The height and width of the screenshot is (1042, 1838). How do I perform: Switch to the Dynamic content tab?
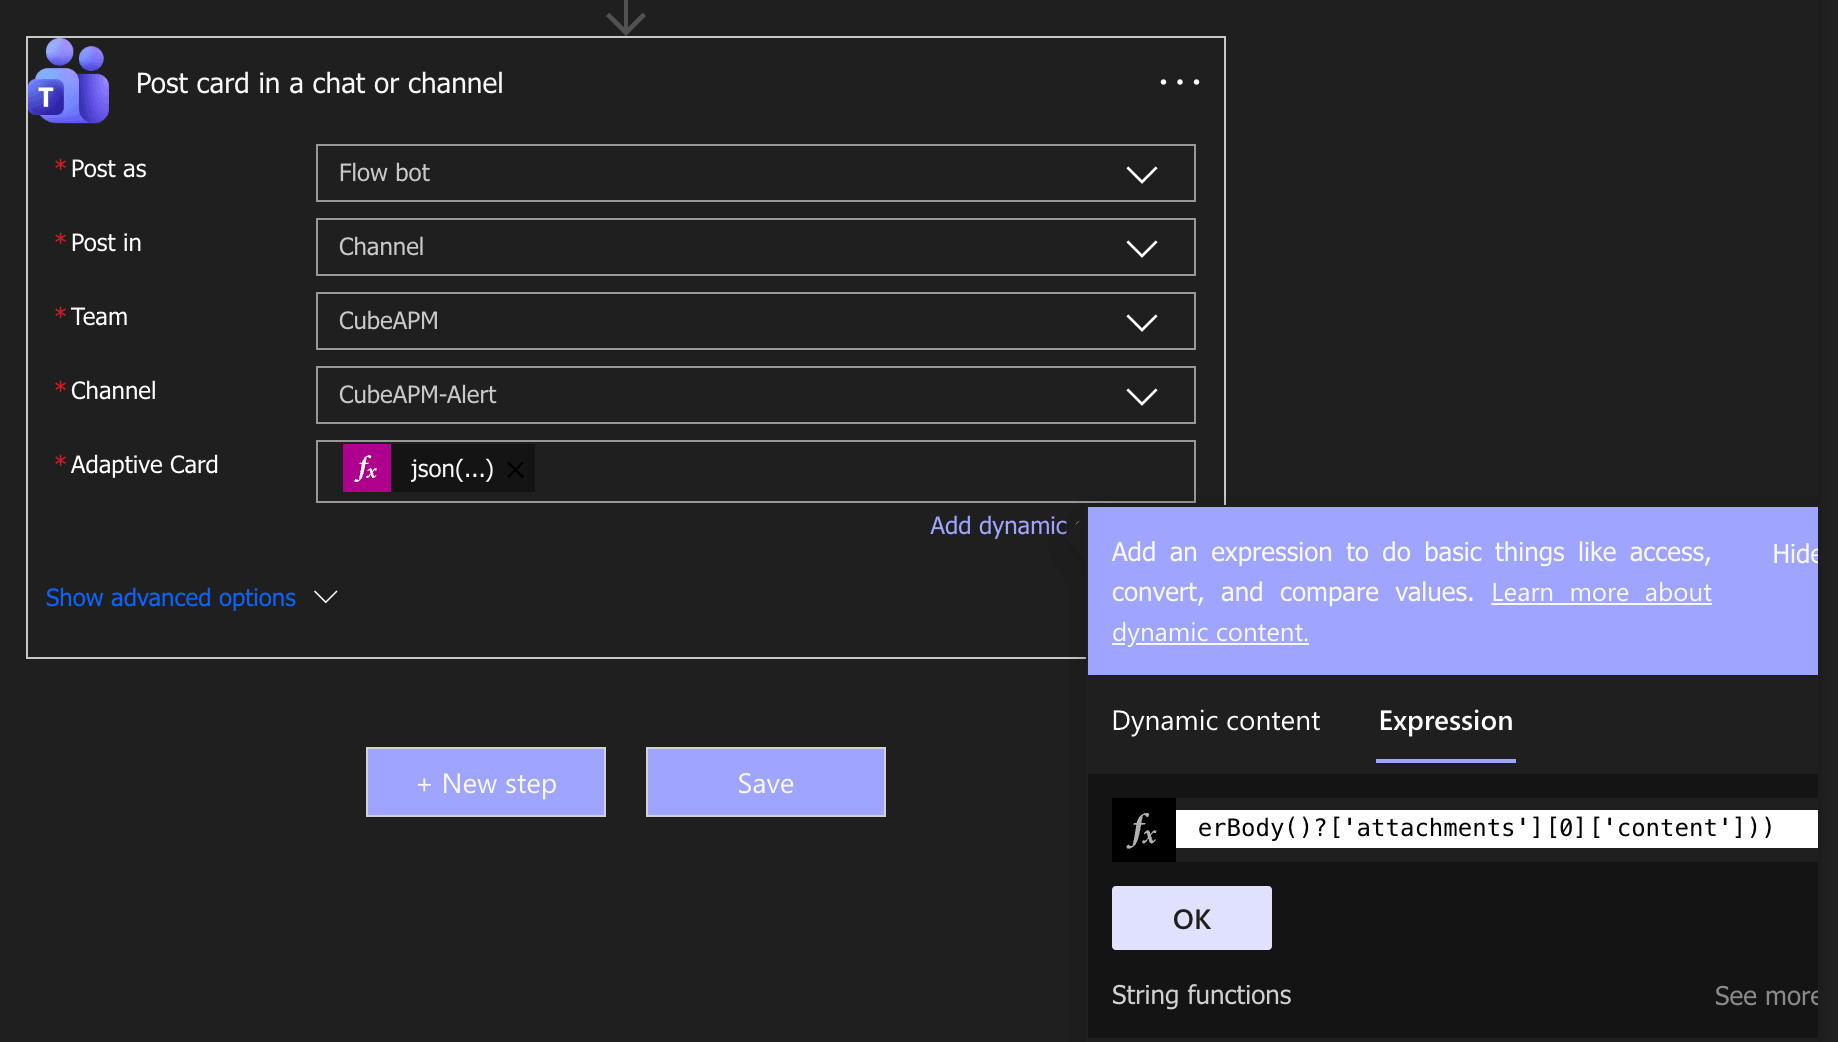[x=1216, y=720]
